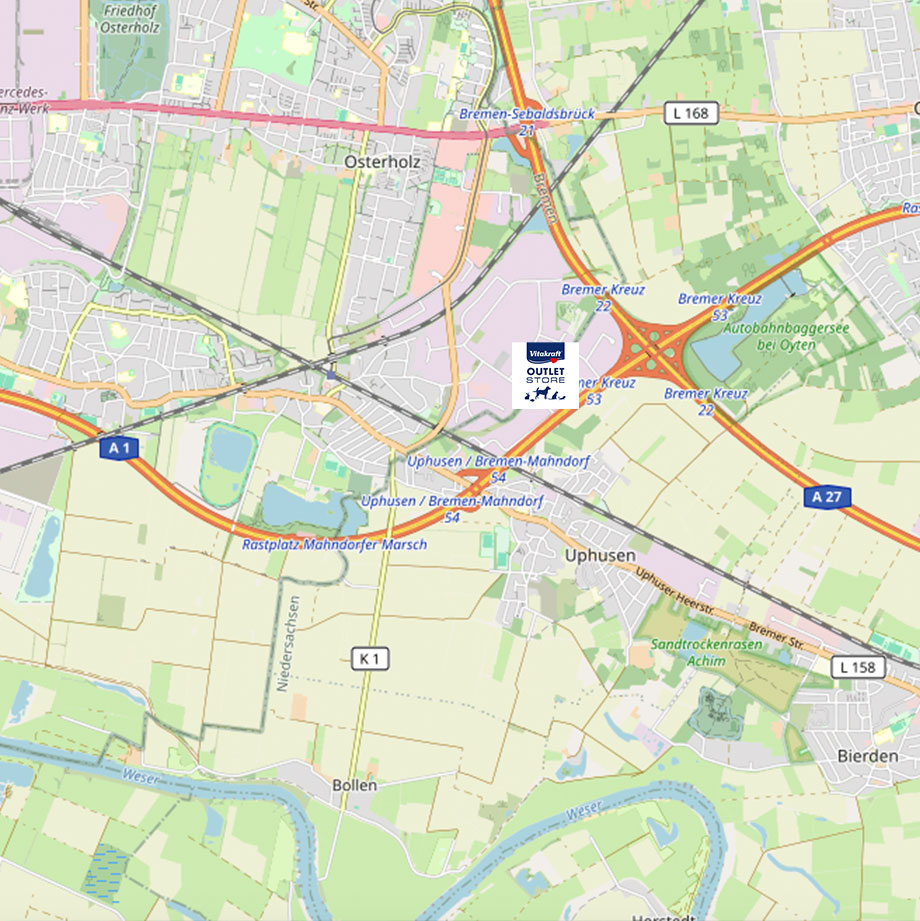
Task: Click the A 27 motorway shield
Action: coord(827,498)
